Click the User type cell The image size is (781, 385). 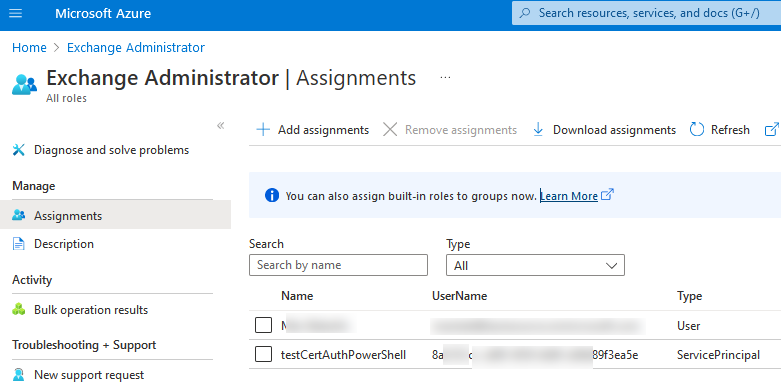tap(688, 326)
